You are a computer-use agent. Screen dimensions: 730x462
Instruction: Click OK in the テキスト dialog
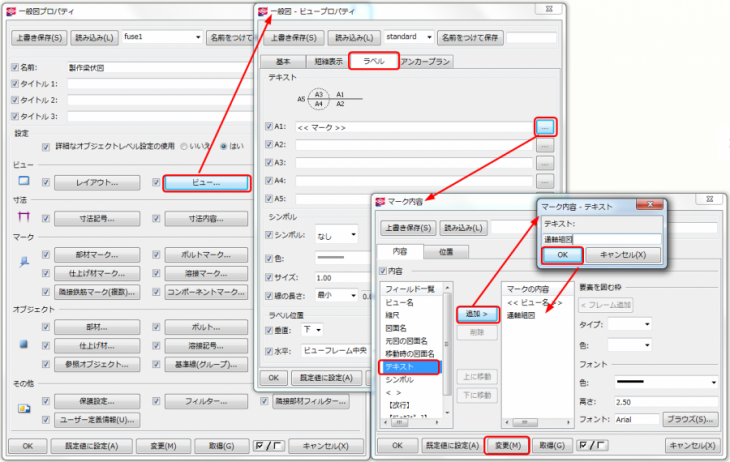pos(562,255)
